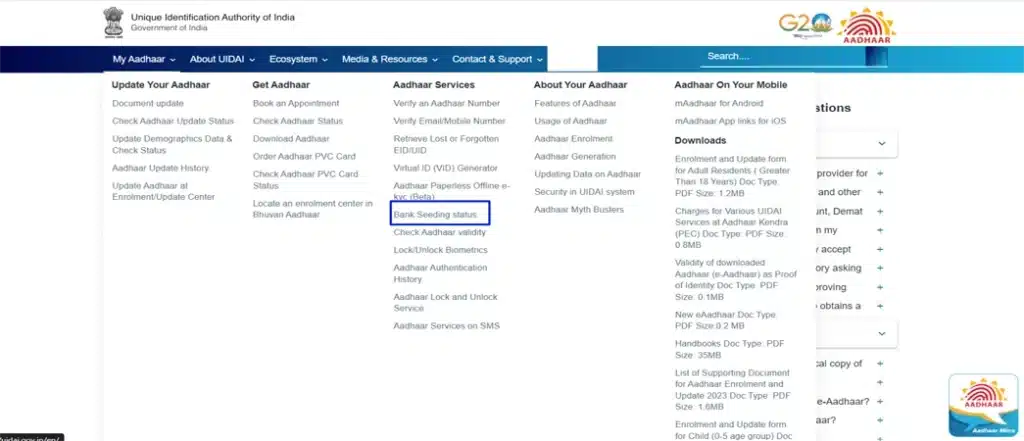Expand the FAQ row ending 'proving'
Image resolution: width=1024 pixels, height=441 pixels.
(880, 287)
